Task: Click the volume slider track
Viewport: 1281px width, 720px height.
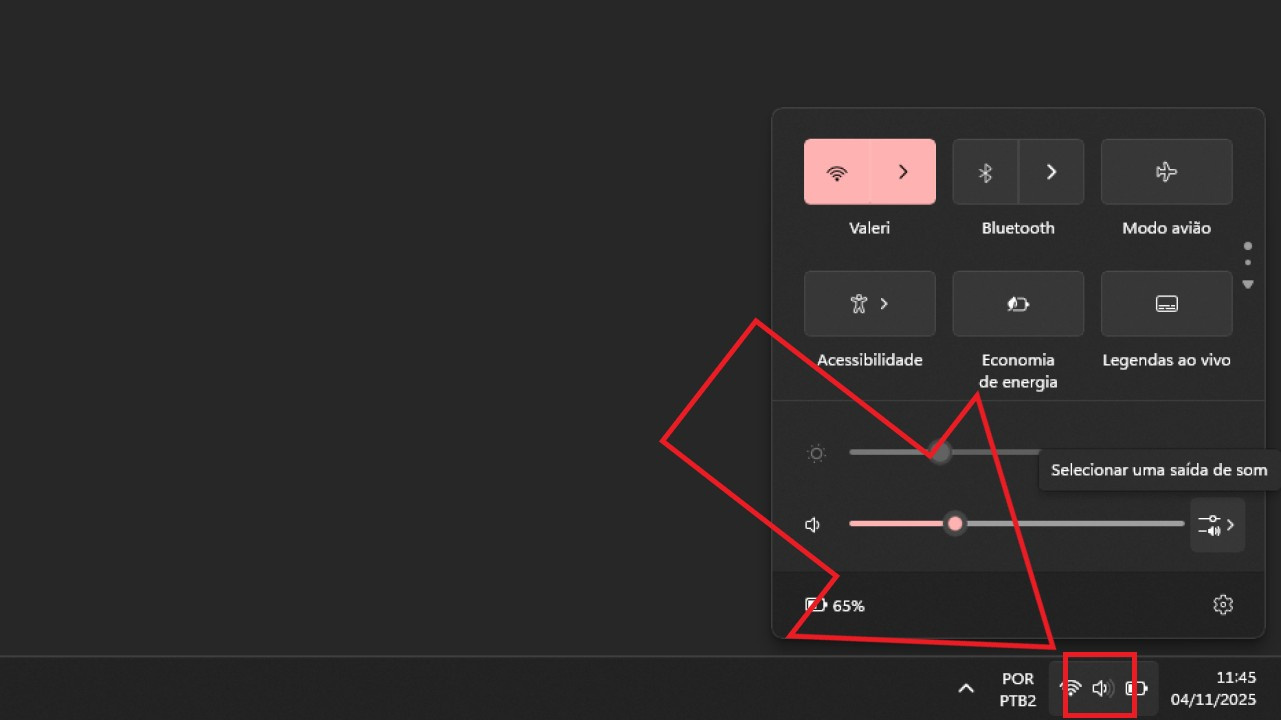Action: click(1017, 524)
